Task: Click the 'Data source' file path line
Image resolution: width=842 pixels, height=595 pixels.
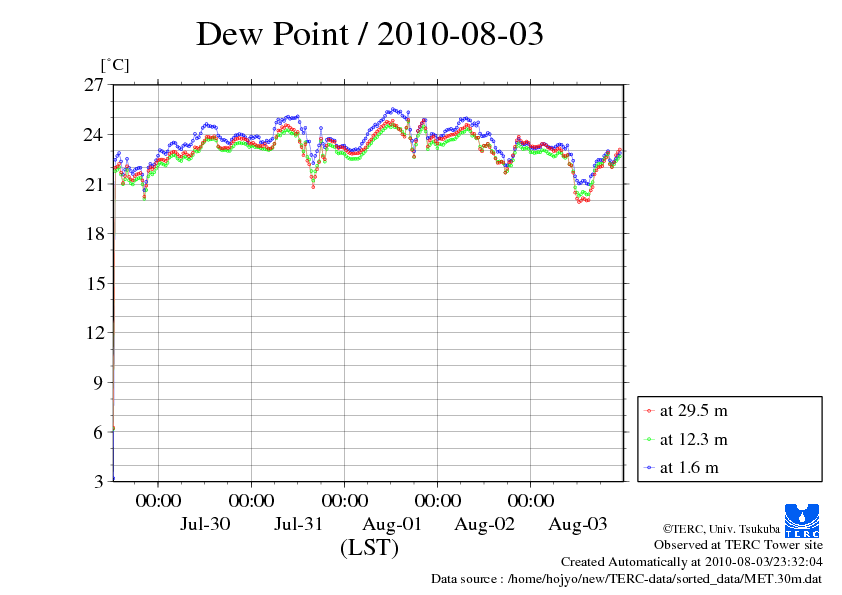Action: (627, 579)
